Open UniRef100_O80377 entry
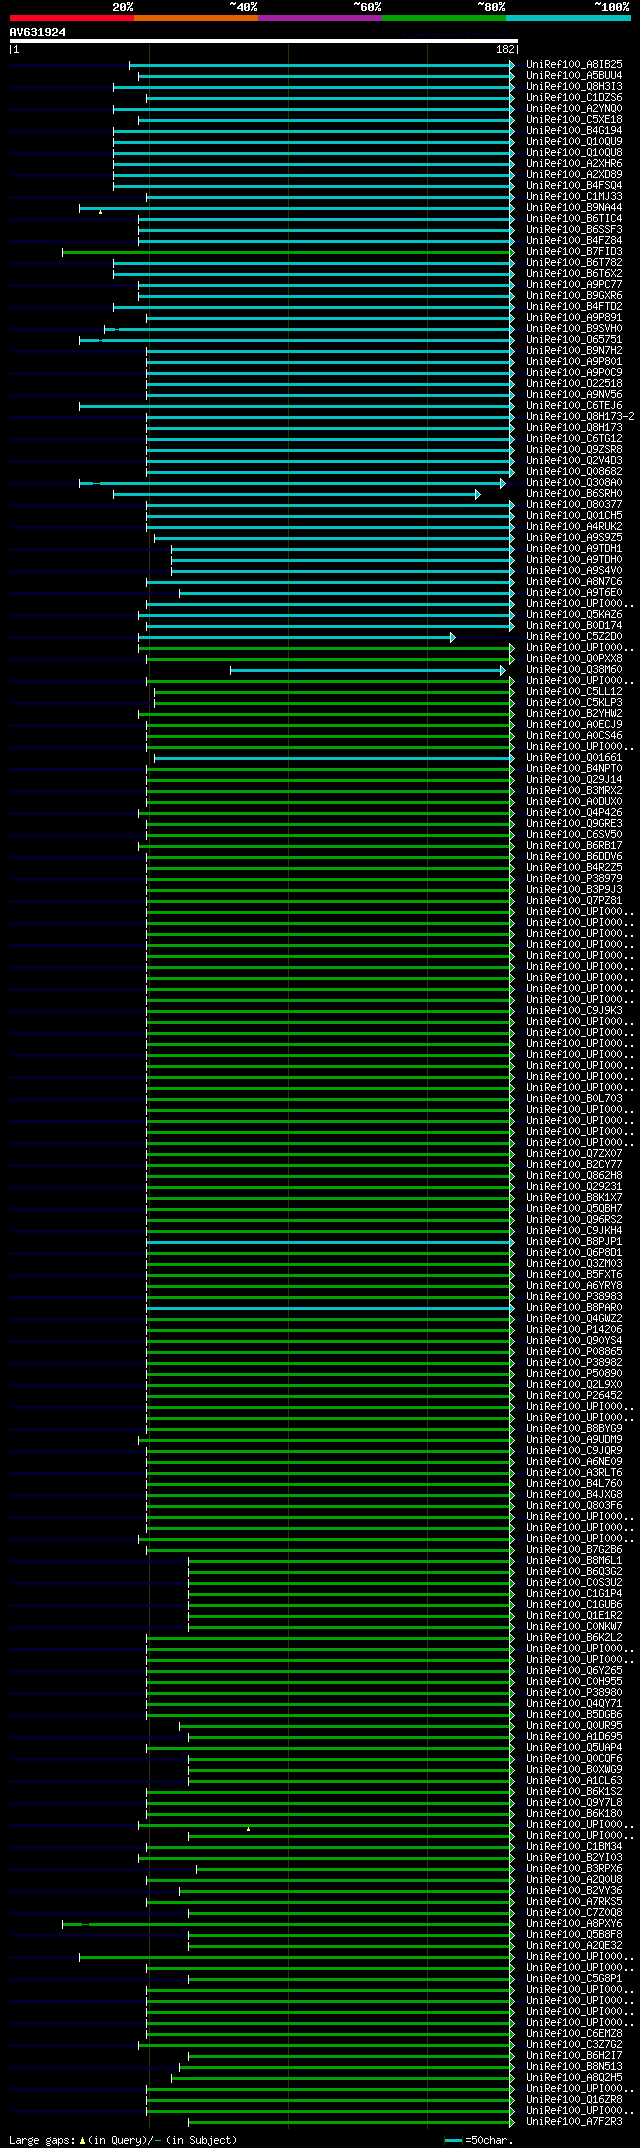640x2148 pixels. click(x=574, y=504)
